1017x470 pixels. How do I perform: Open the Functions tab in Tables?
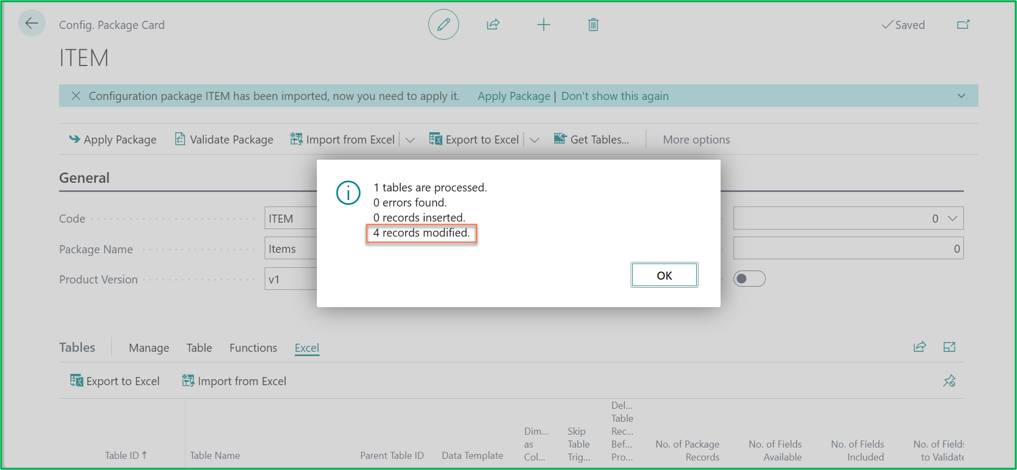(253, 348)
